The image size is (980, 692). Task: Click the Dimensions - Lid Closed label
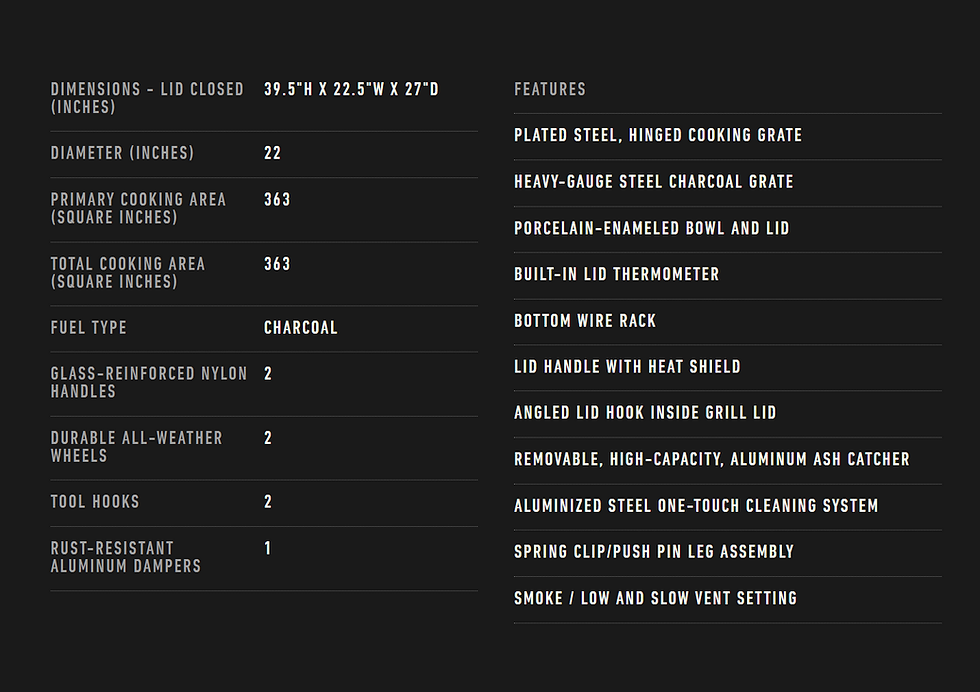pos(147,98)
